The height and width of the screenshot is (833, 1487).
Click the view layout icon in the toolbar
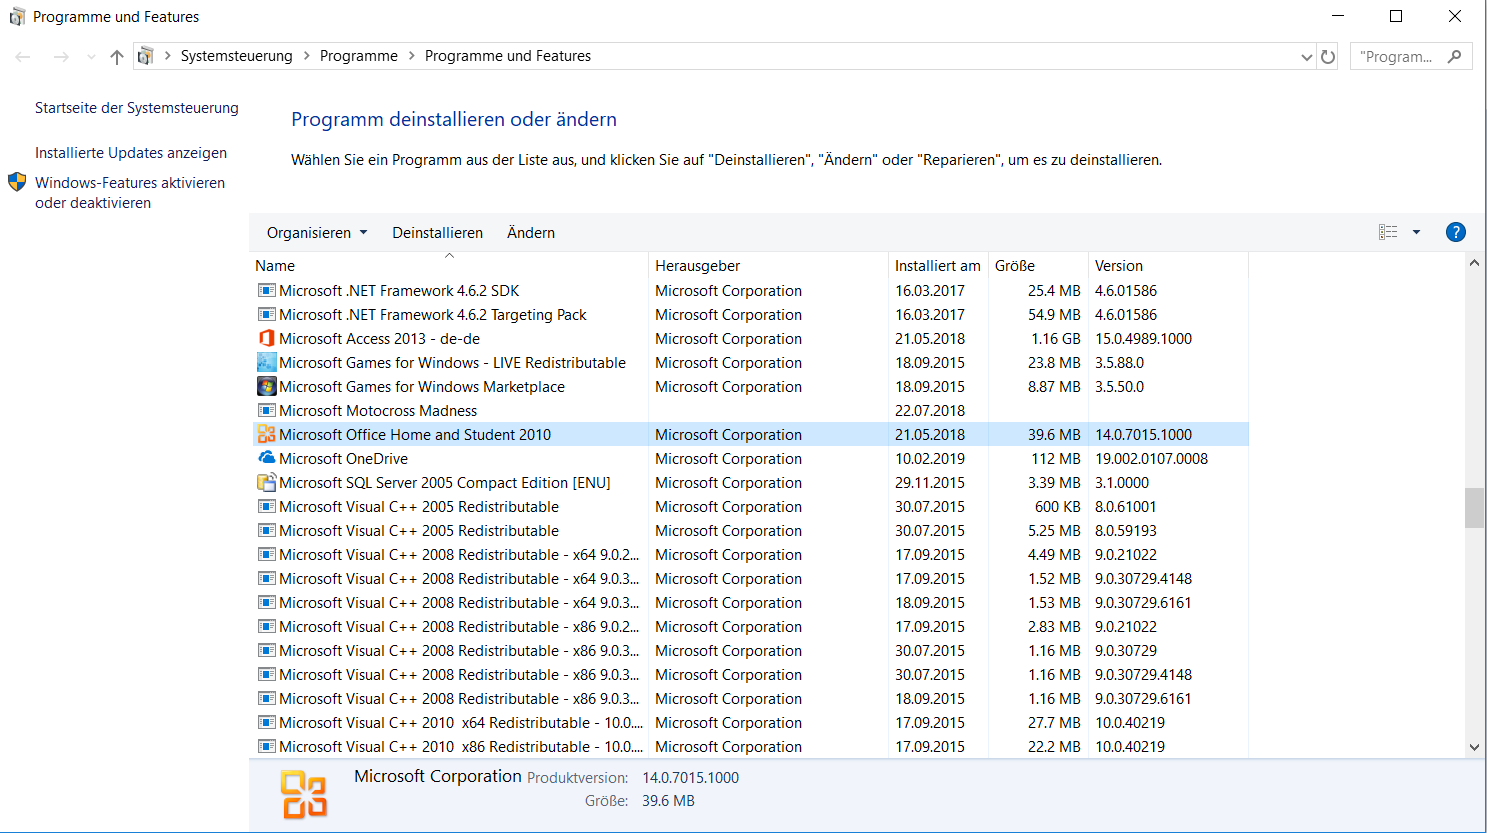(x=1388, y=232)
